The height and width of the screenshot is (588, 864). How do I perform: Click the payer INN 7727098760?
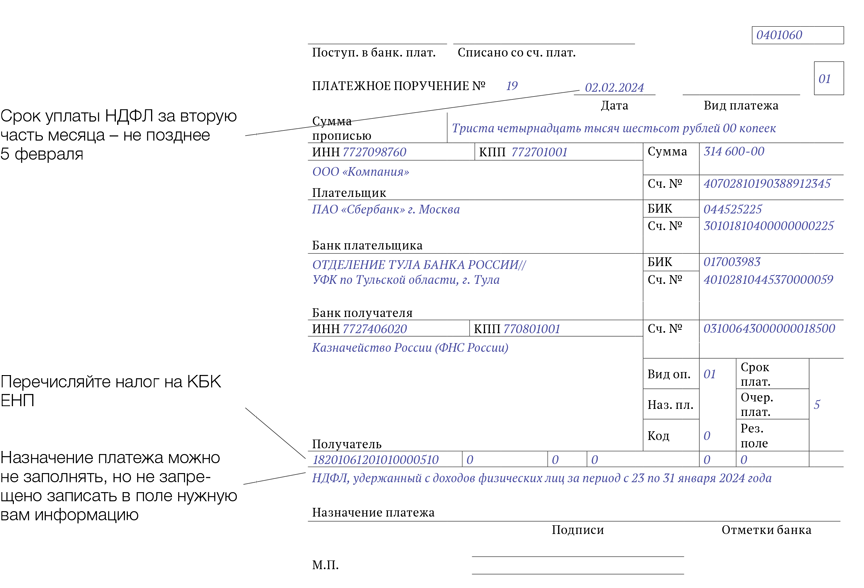tap(374, 153)
